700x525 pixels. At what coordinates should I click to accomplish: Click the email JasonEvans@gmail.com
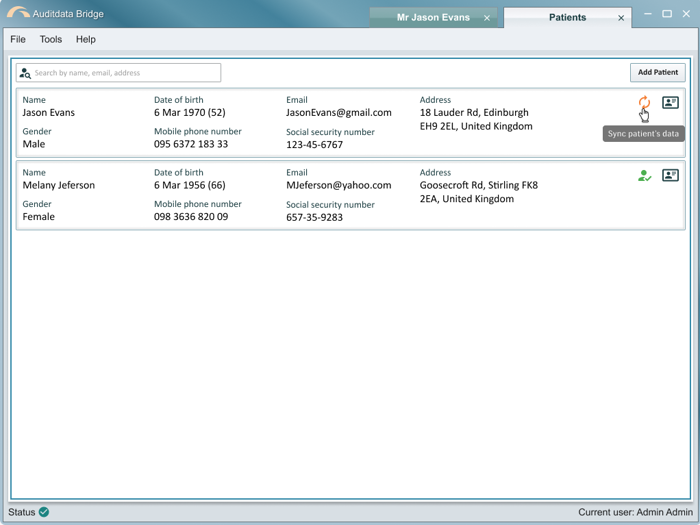339,112
